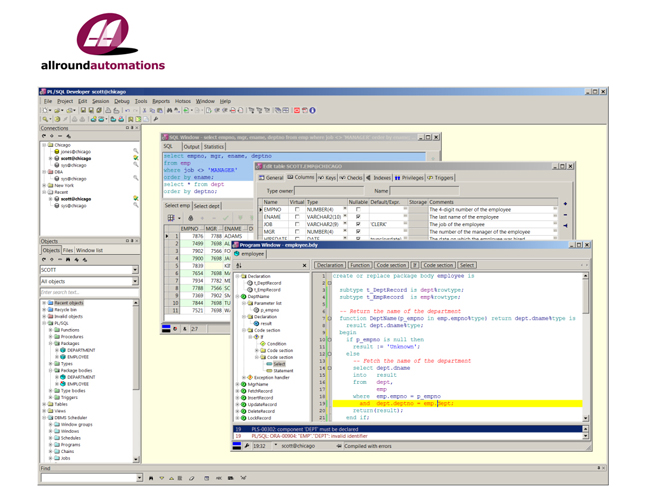Toggle Nullable checkbox for MGR column
The height and width of the screenshot is (493, 650).
click(x=358, y=232)
